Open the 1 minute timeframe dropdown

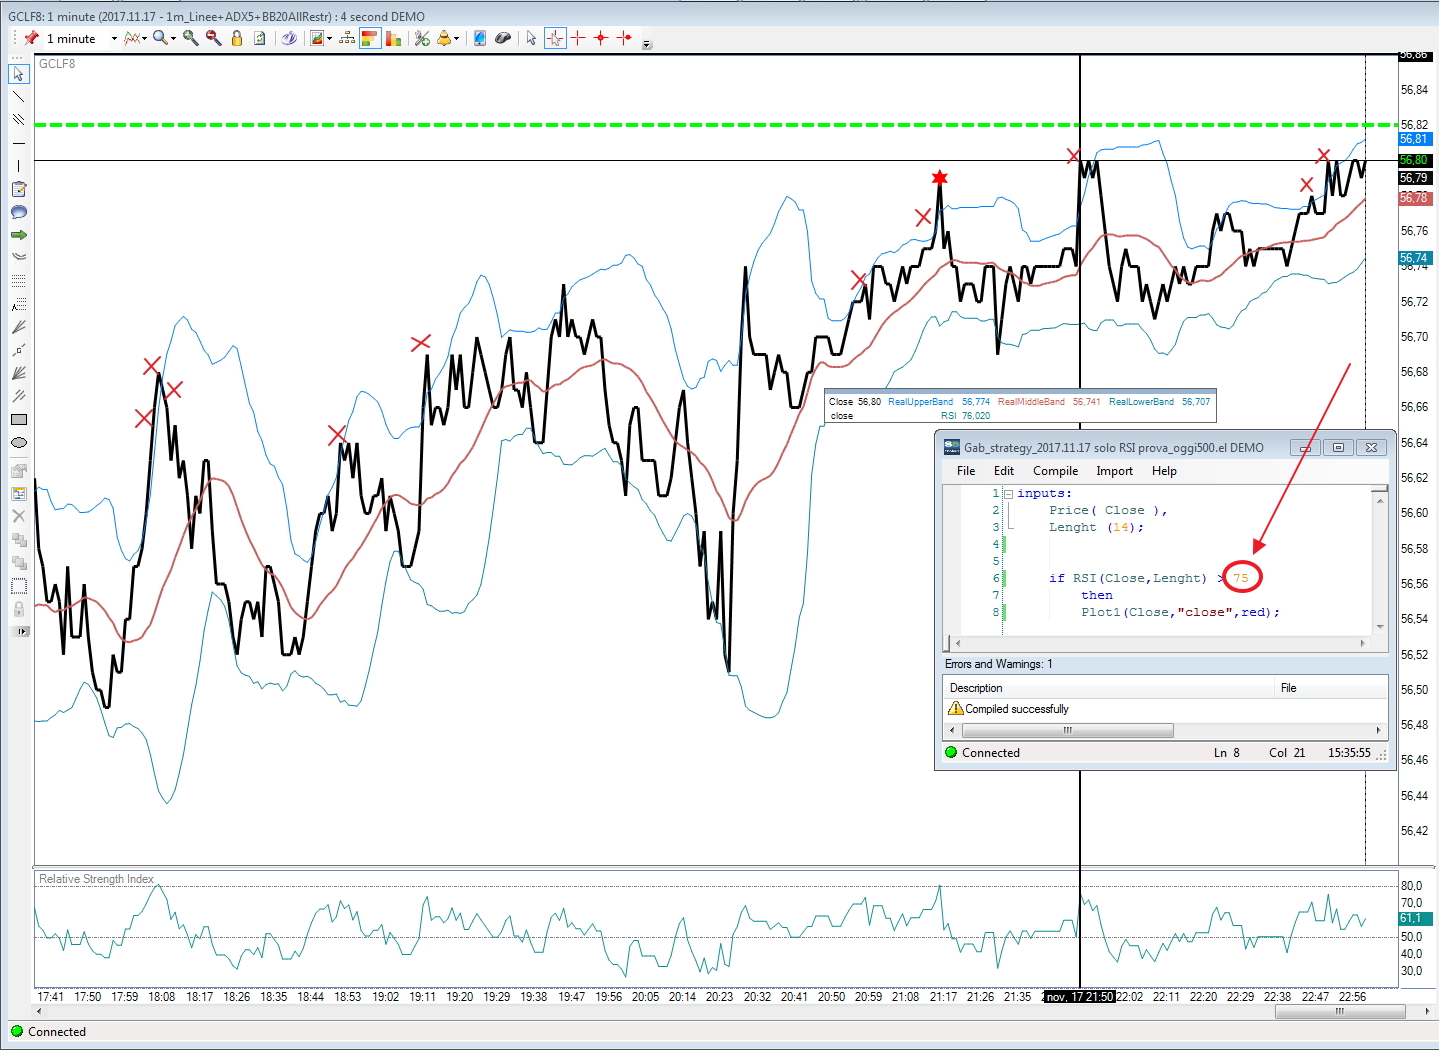click(x=114, y=39)
